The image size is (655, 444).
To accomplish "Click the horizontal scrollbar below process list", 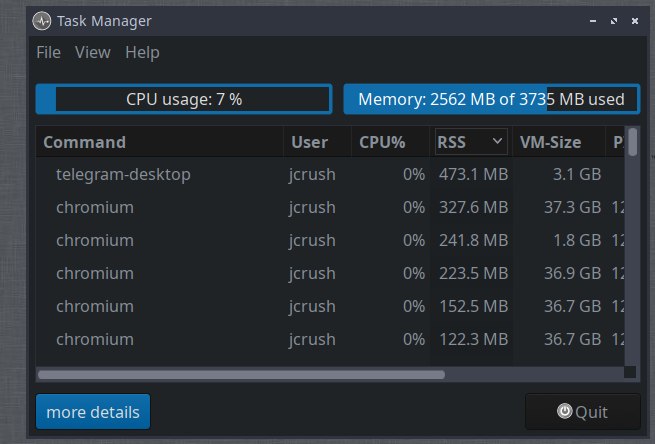I will click(240, 375).
